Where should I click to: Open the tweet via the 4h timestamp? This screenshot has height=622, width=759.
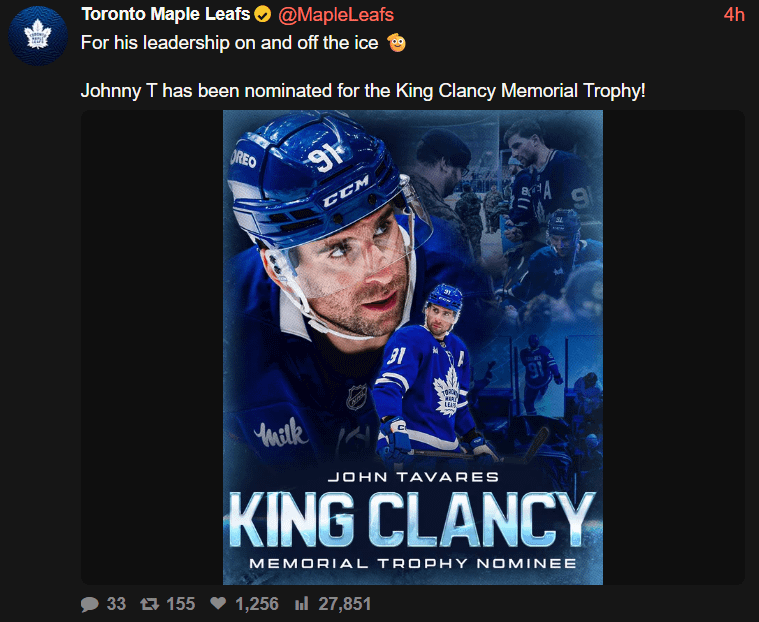(x=735, y=15)
